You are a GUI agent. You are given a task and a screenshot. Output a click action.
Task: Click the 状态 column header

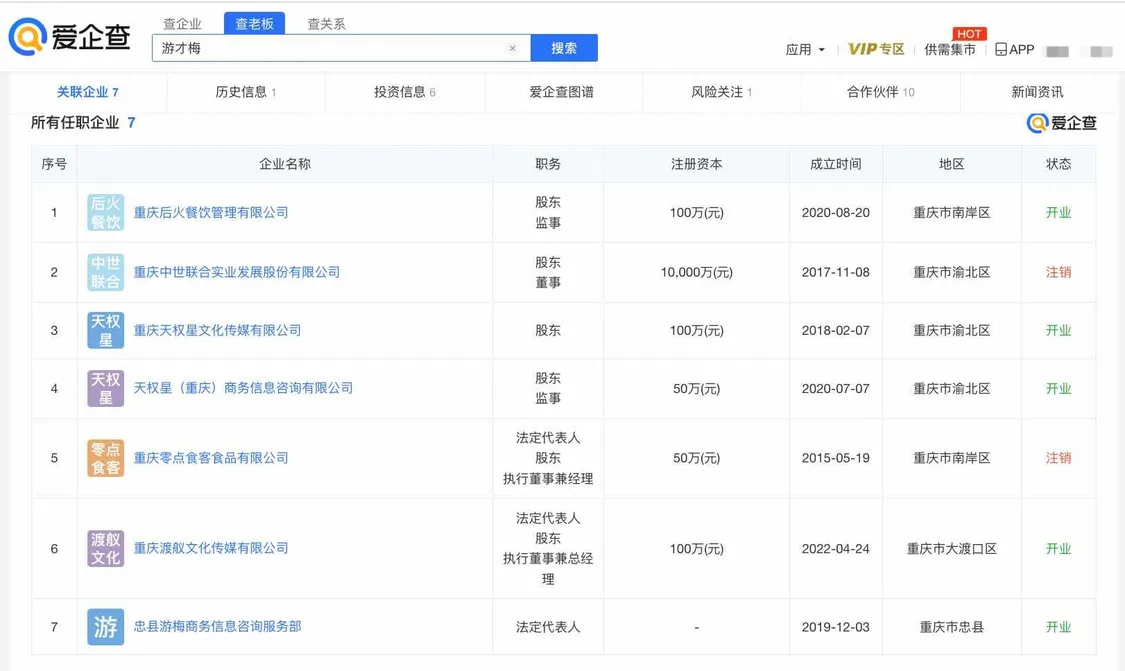click(1058, 164)
